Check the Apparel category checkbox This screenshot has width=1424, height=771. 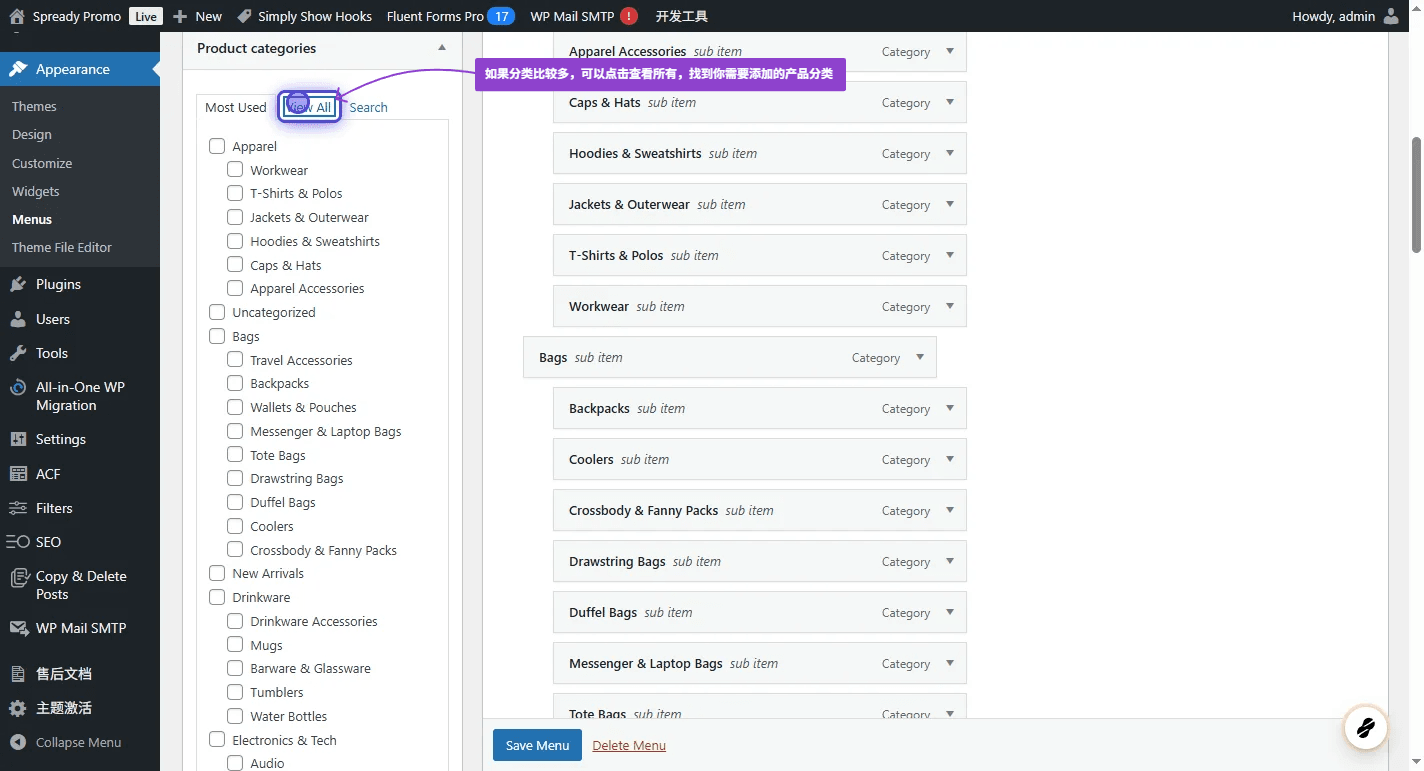[217, 146]
